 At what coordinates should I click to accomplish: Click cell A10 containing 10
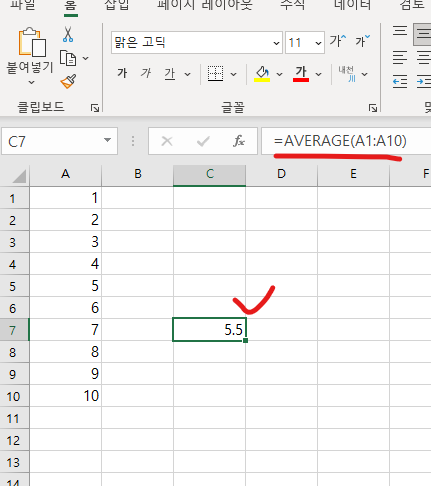click(66, 396)
